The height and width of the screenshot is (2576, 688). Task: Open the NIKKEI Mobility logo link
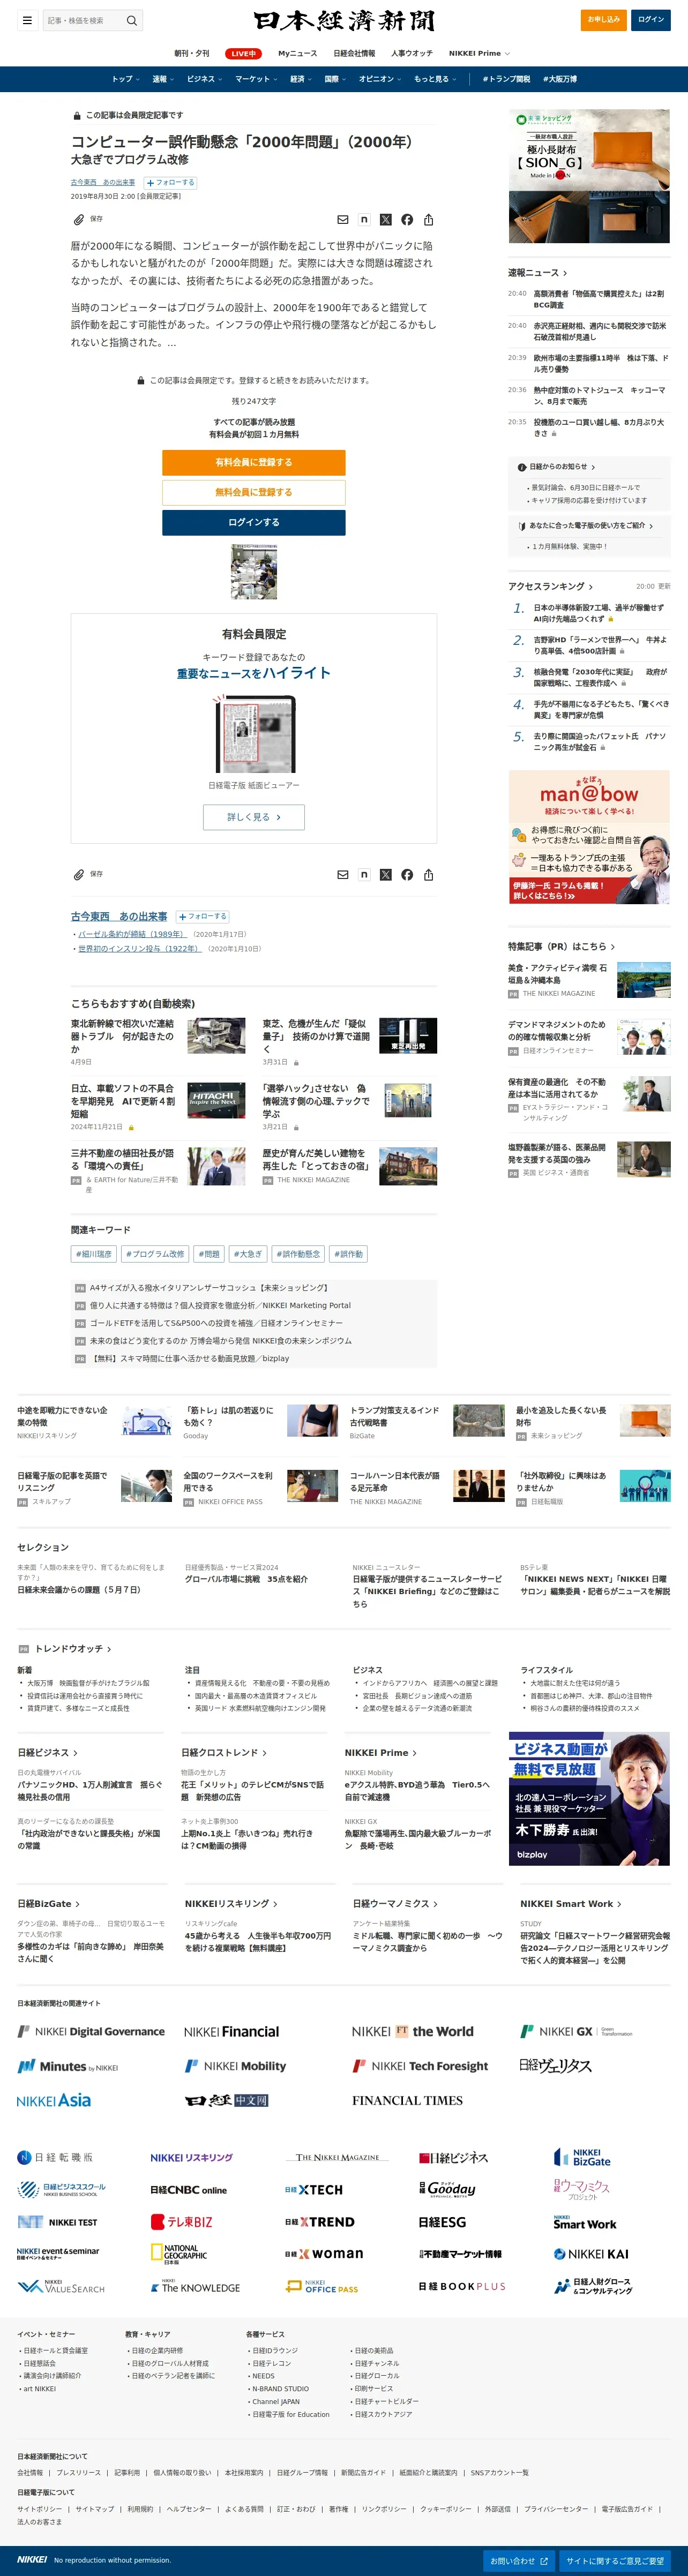[236, 2066]
